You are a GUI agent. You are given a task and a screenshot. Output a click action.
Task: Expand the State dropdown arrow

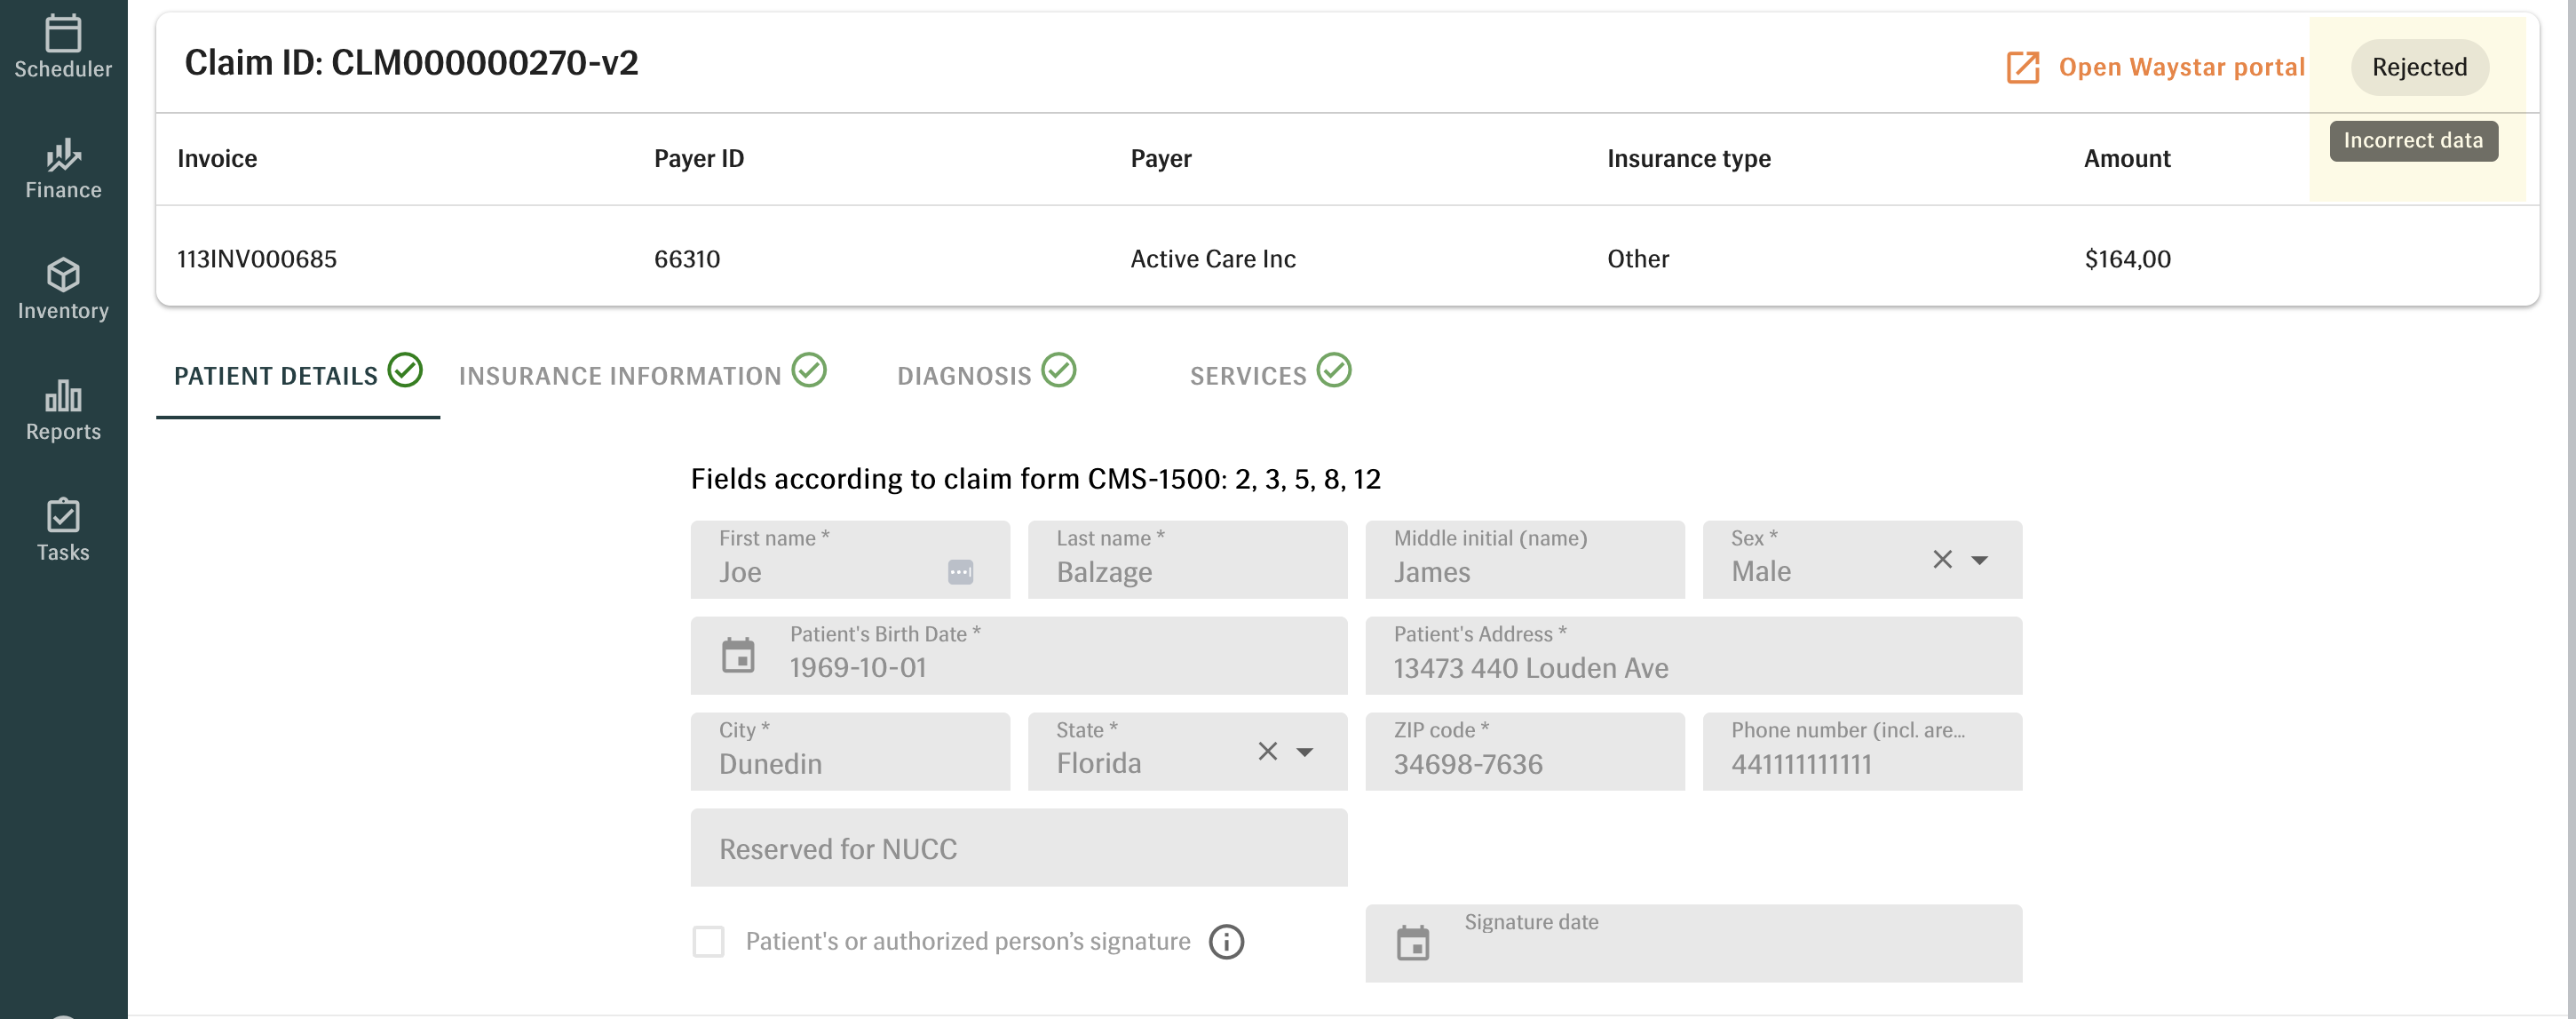[x=1304, y=752]
